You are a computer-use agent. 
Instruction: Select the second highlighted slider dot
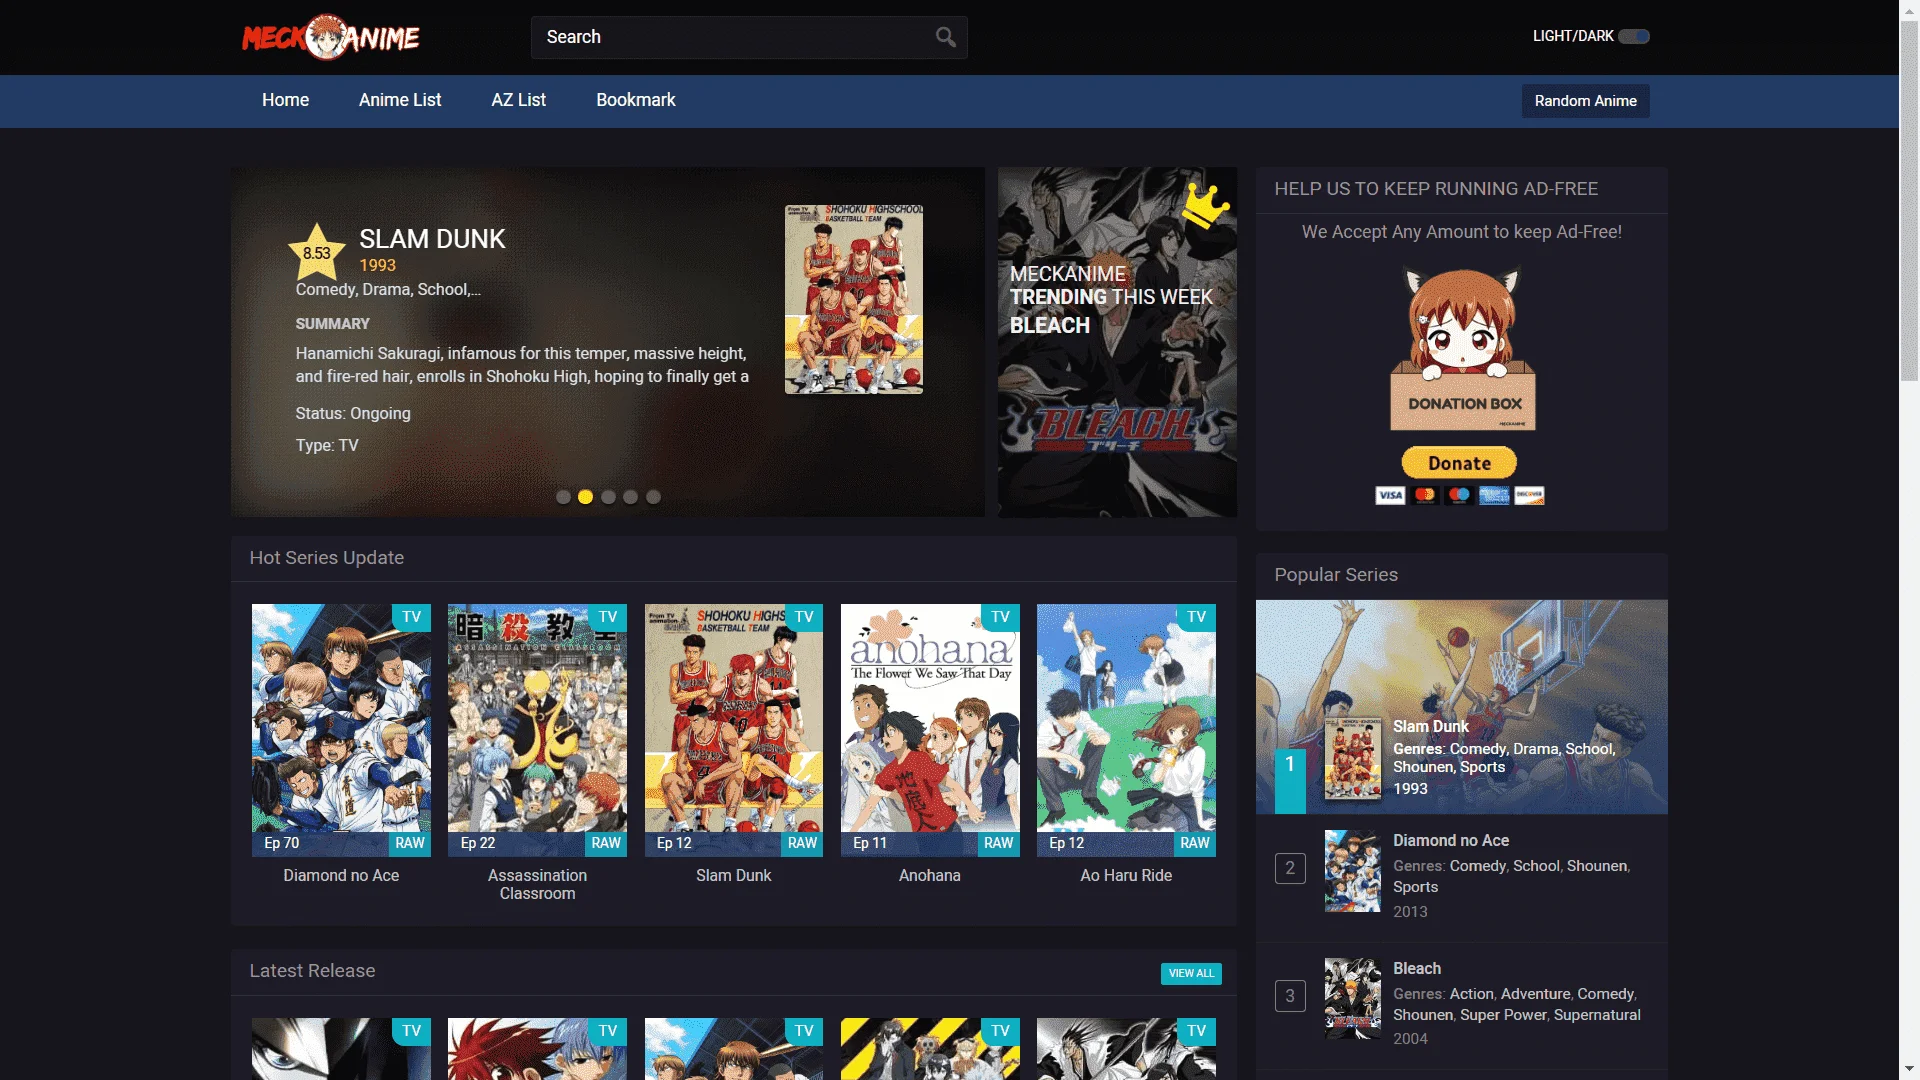(x=585, y=497)
